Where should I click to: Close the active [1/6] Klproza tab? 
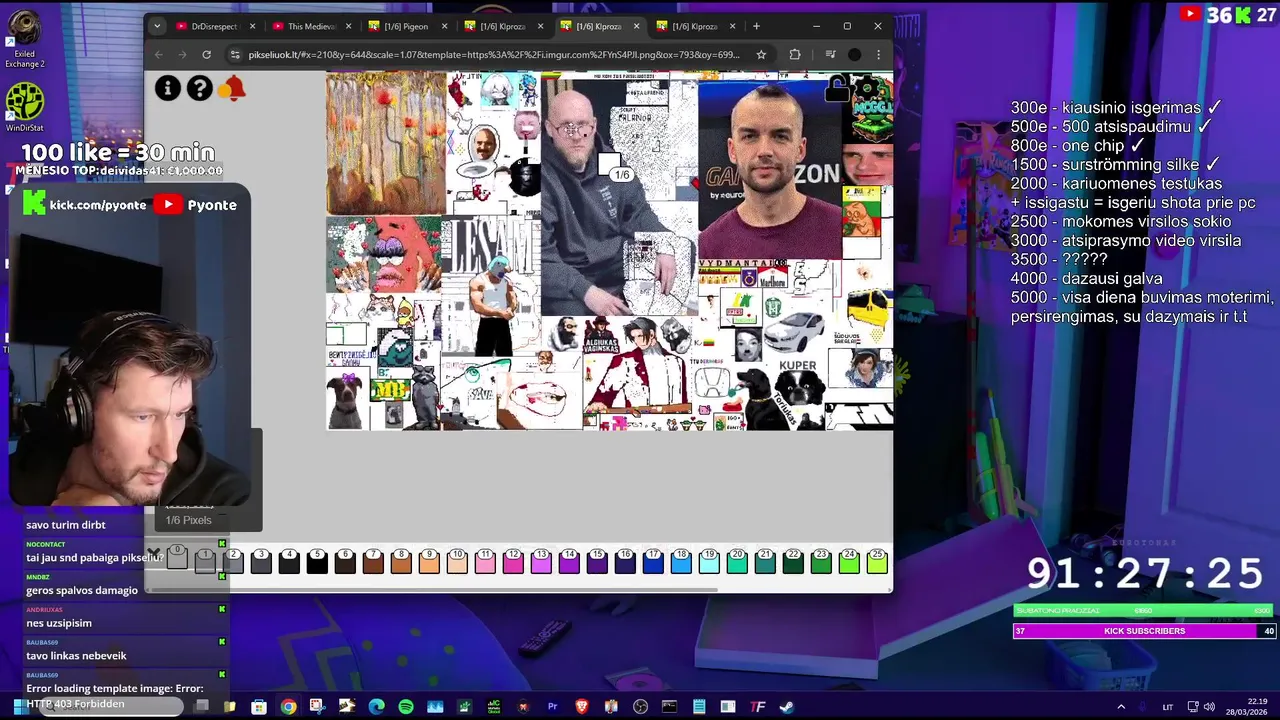tap(636, 26)
